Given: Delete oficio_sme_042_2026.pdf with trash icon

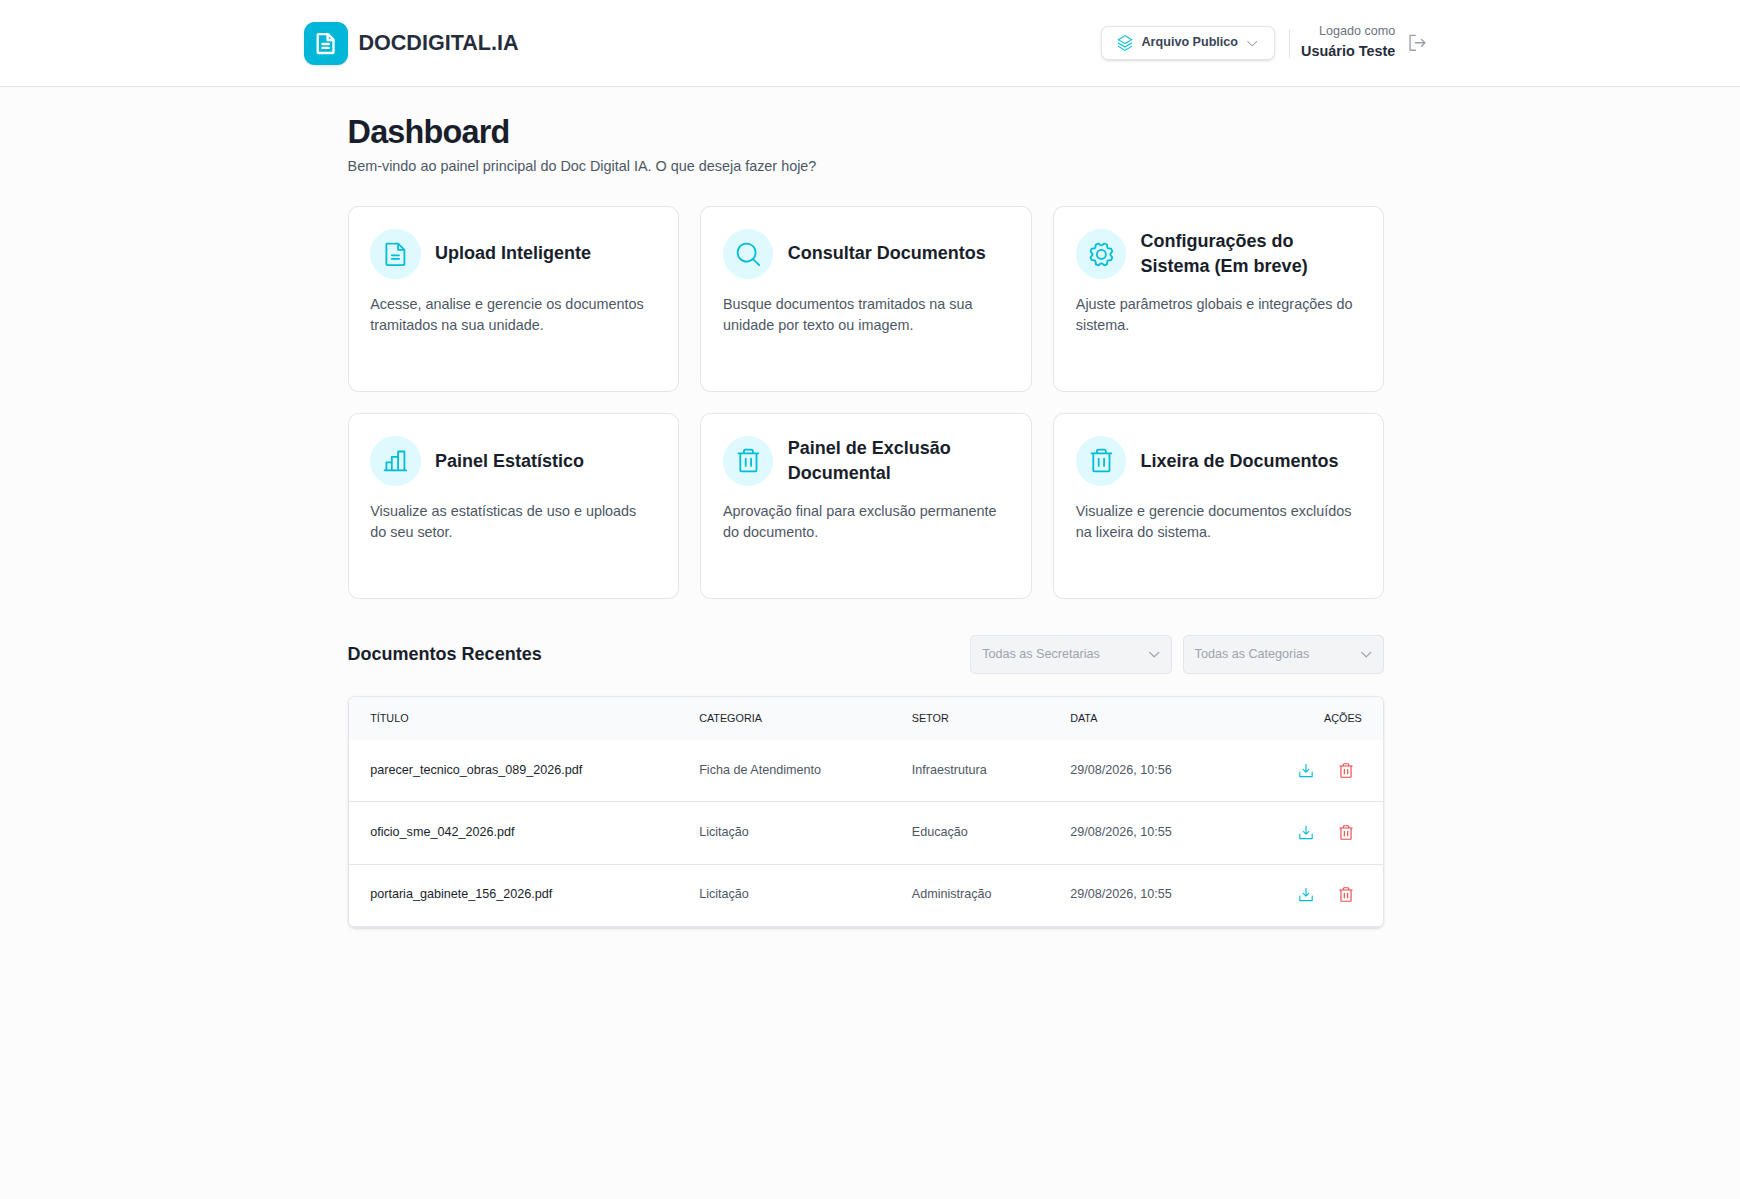Looking at the screenshot, I should click(1346, 832).
